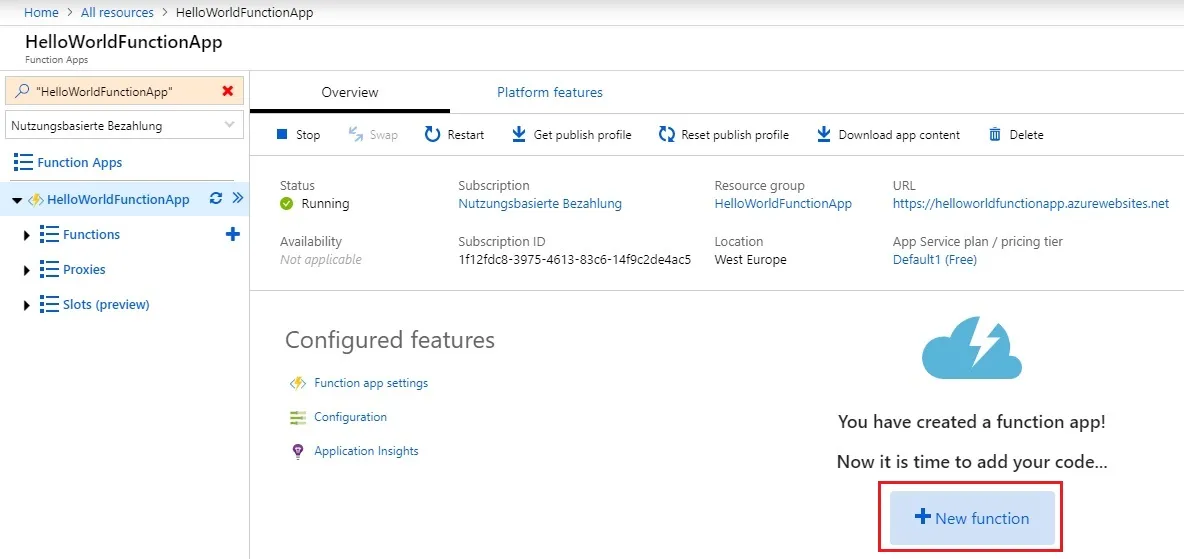This screenshot has height=559, width=1184.
Task: Click the double chevron beside HelloWorldFunctionApp
Action: click(238, 199)
